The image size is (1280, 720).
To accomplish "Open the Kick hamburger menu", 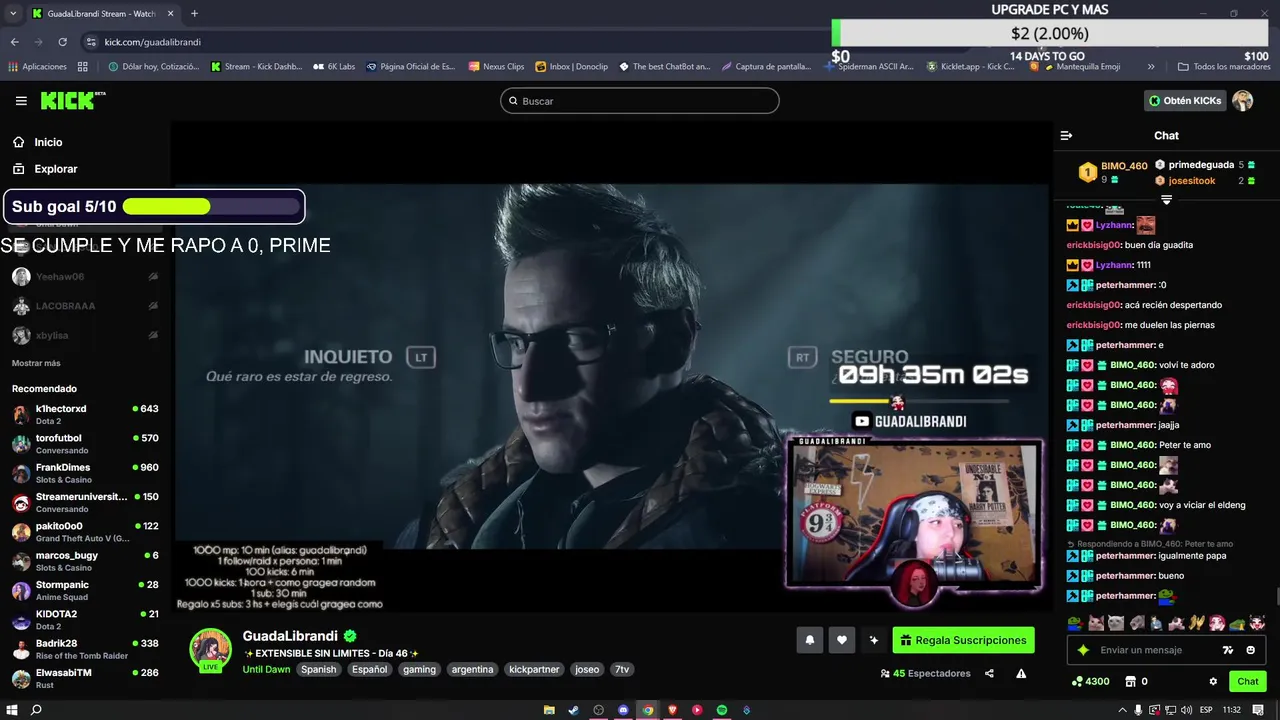I will pos(21,101).
